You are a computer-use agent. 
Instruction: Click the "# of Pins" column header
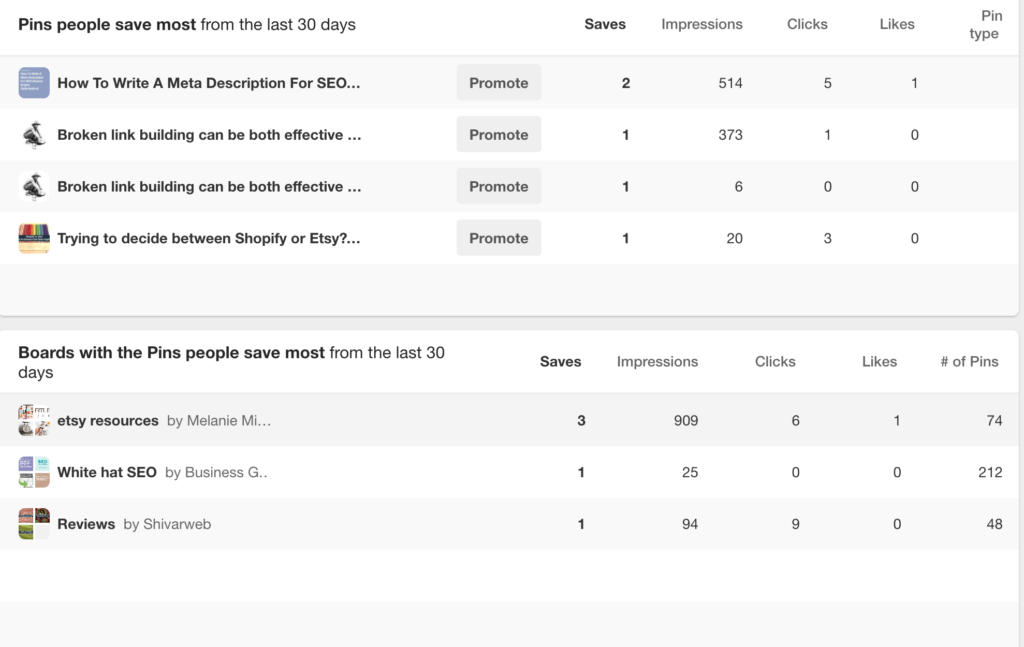(969, 362)
